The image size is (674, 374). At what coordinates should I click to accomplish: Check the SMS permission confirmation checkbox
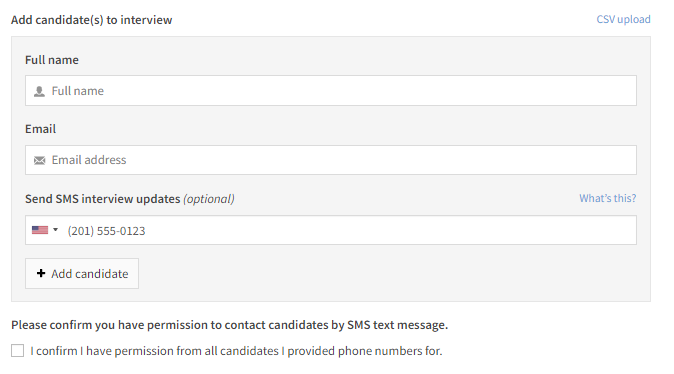pyautogui.click(x=18, y=350)
